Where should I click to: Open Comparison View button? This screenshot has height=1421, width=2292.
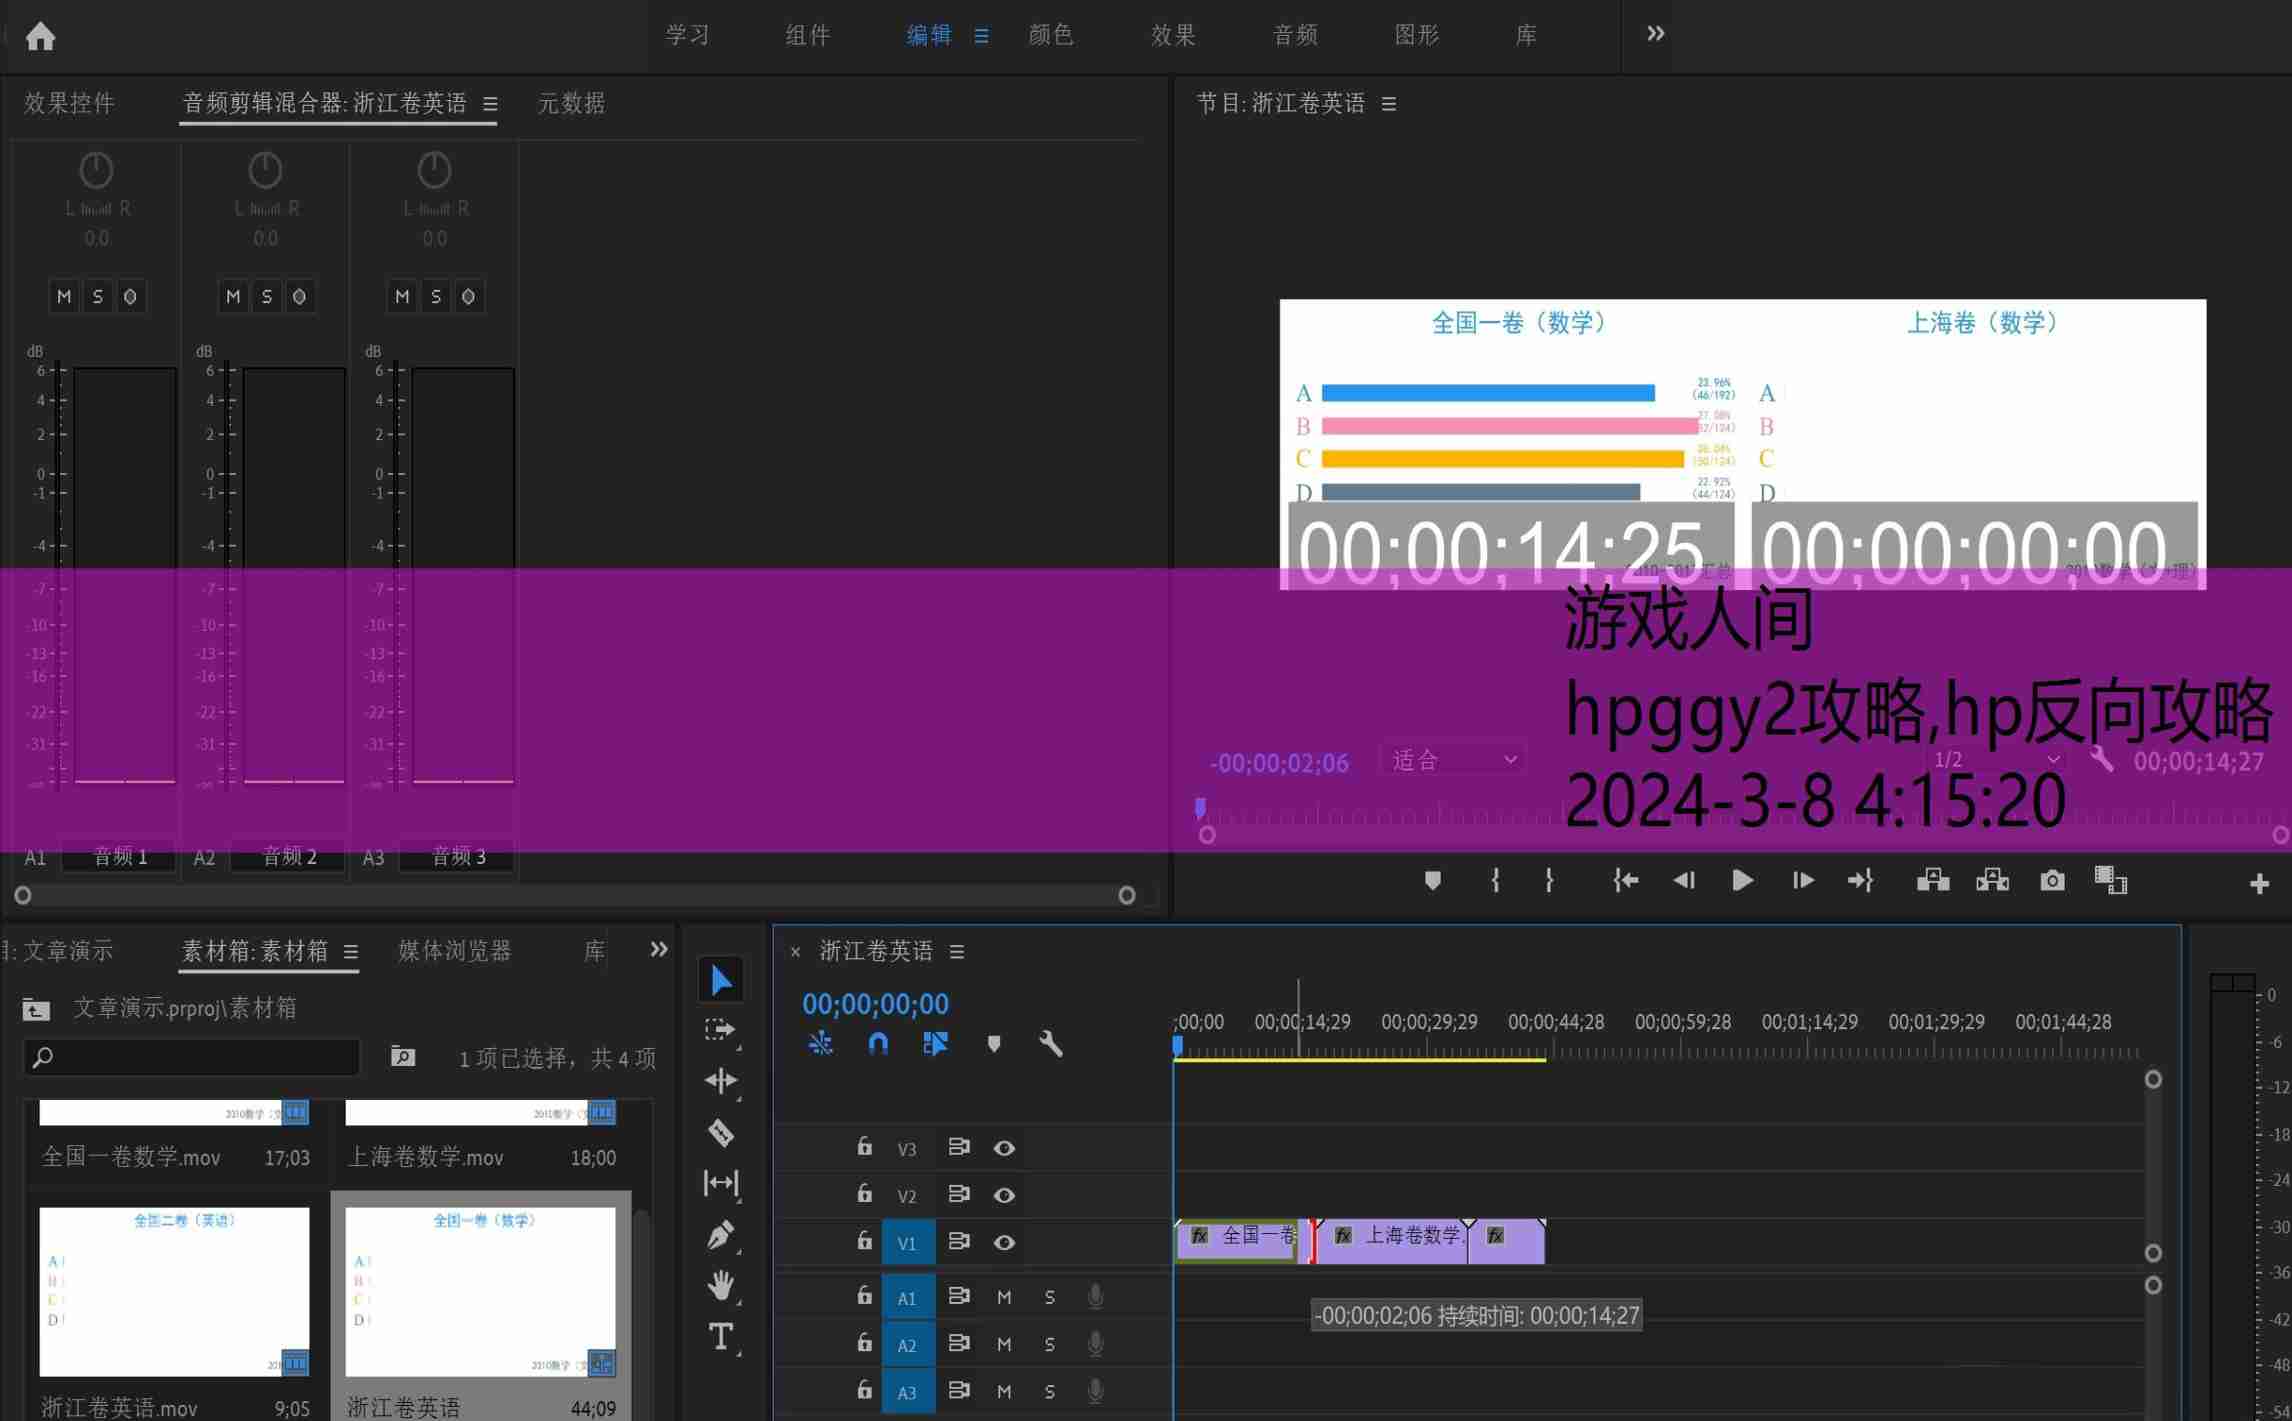pyautogui.click(x=2111, y=881)
